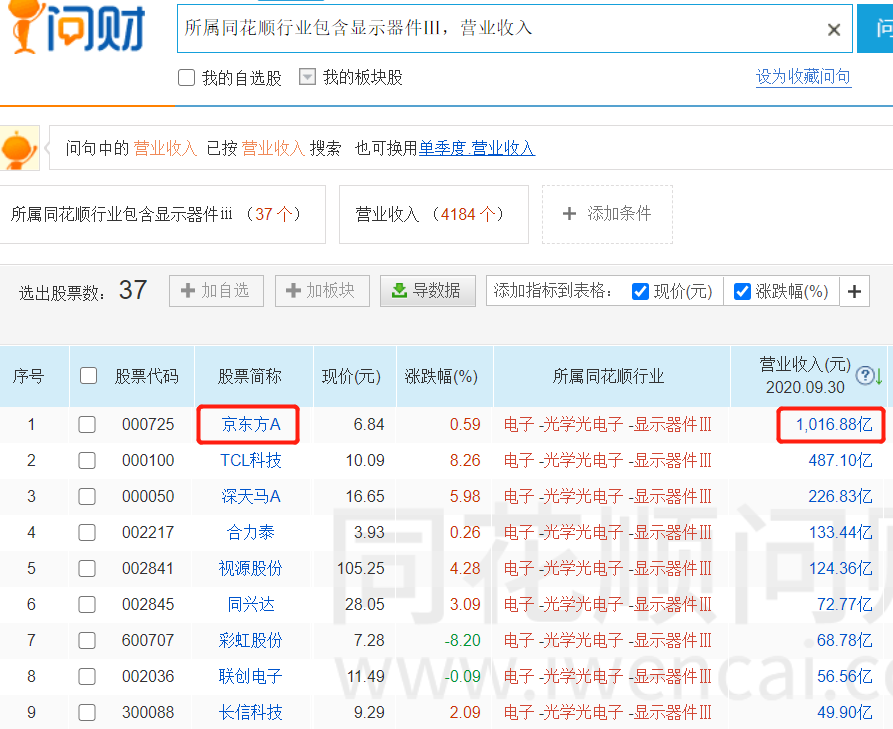893x729 pixels.
Task: Click revenue value 72.77亿
Action: tap(845, 604)
